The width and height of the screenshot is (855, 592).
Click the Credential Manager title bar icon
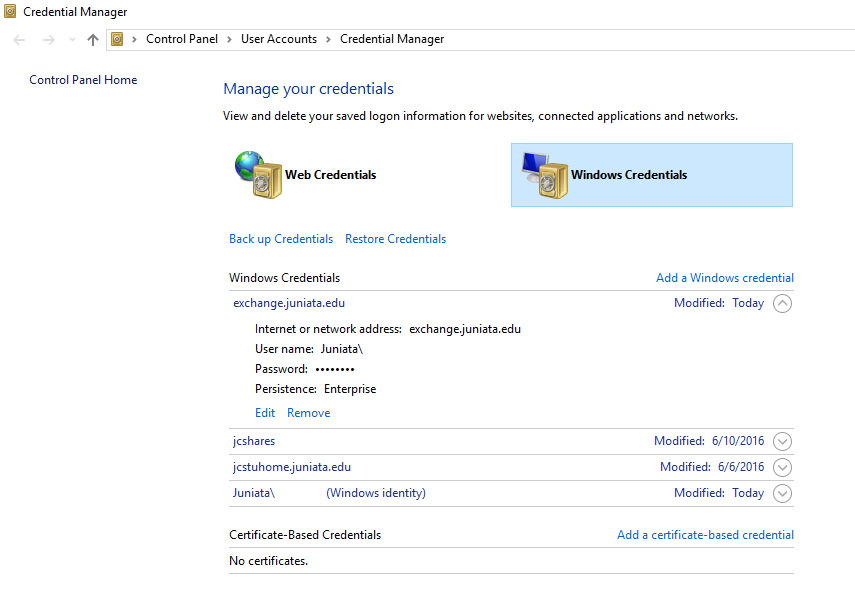(10, 11)
